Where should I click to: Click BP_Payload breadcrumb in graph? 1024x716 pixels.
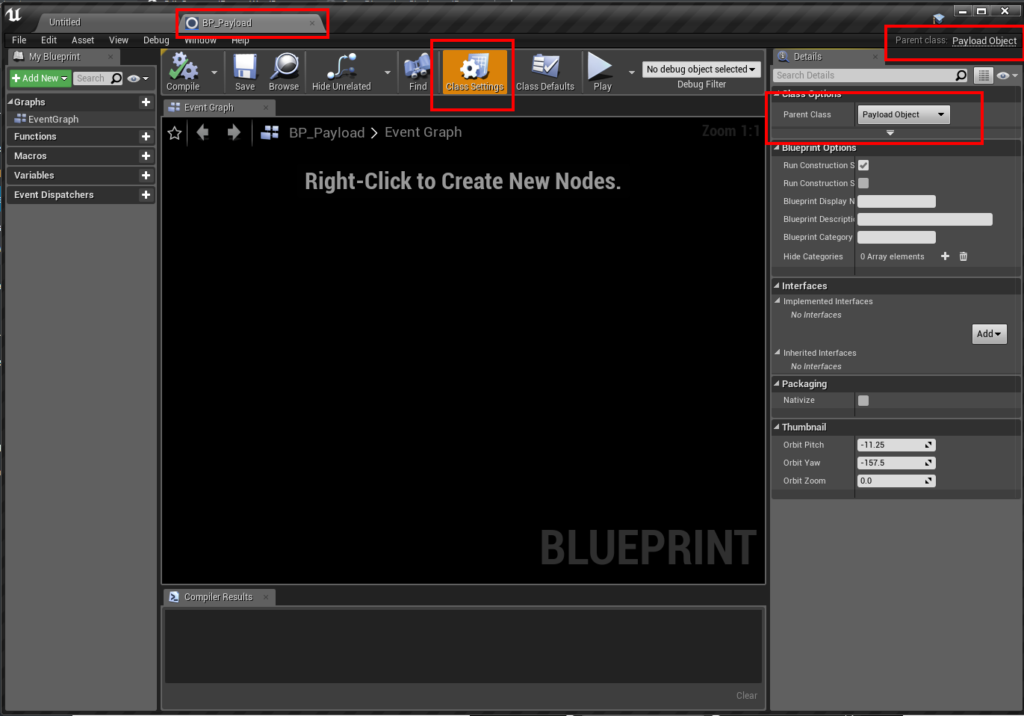(x=327, y=133)
